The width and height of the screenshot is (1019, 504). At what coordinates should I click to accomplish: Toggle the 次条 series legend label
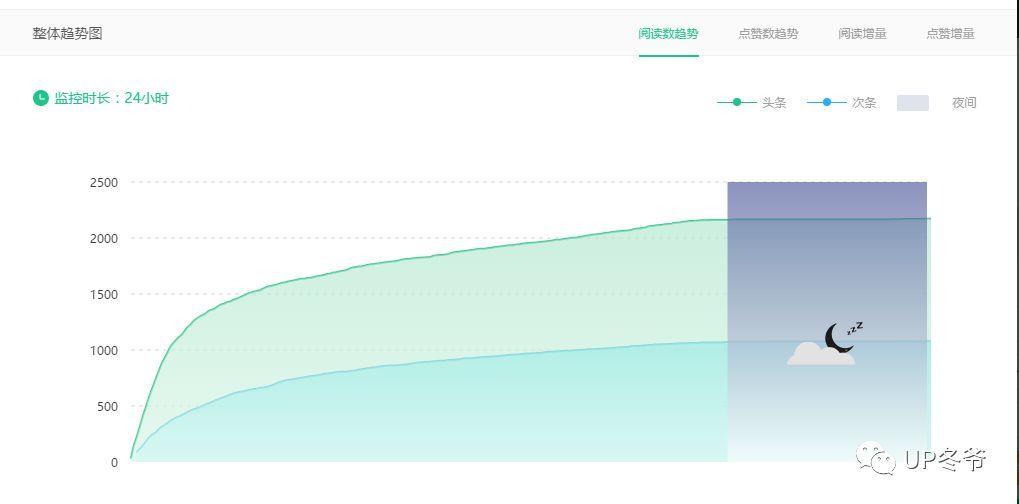point(864,103)
